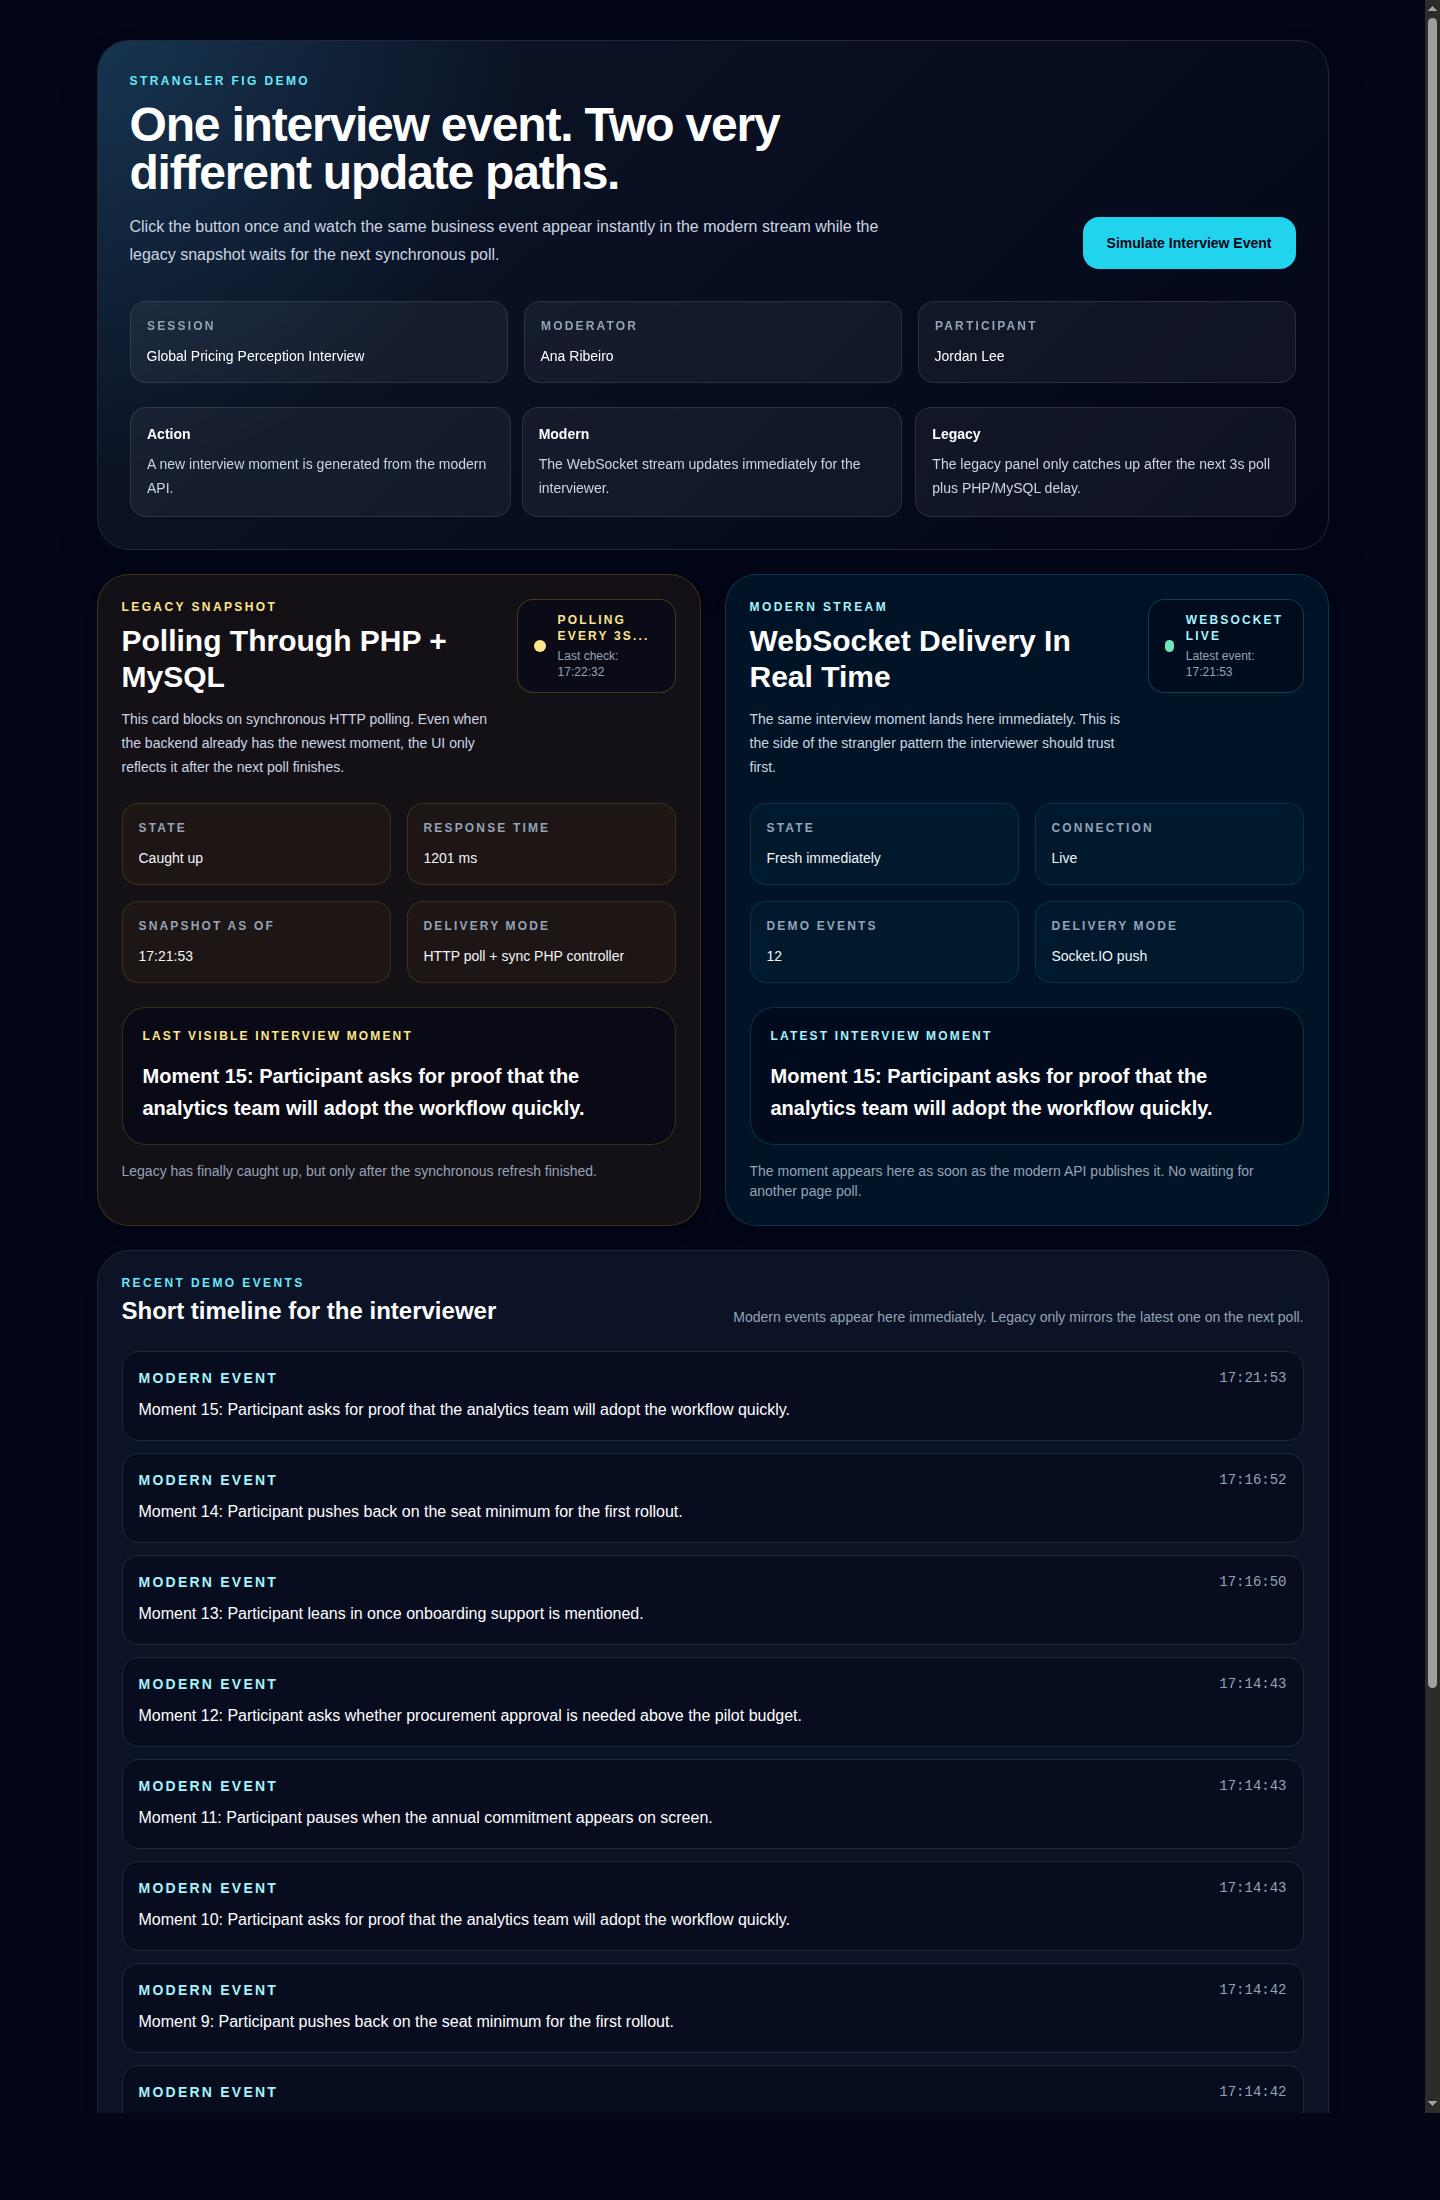Click the 'LEGACY SNAPSHOT' section label
The image size is (1440, 2200).
click(199, 607)
